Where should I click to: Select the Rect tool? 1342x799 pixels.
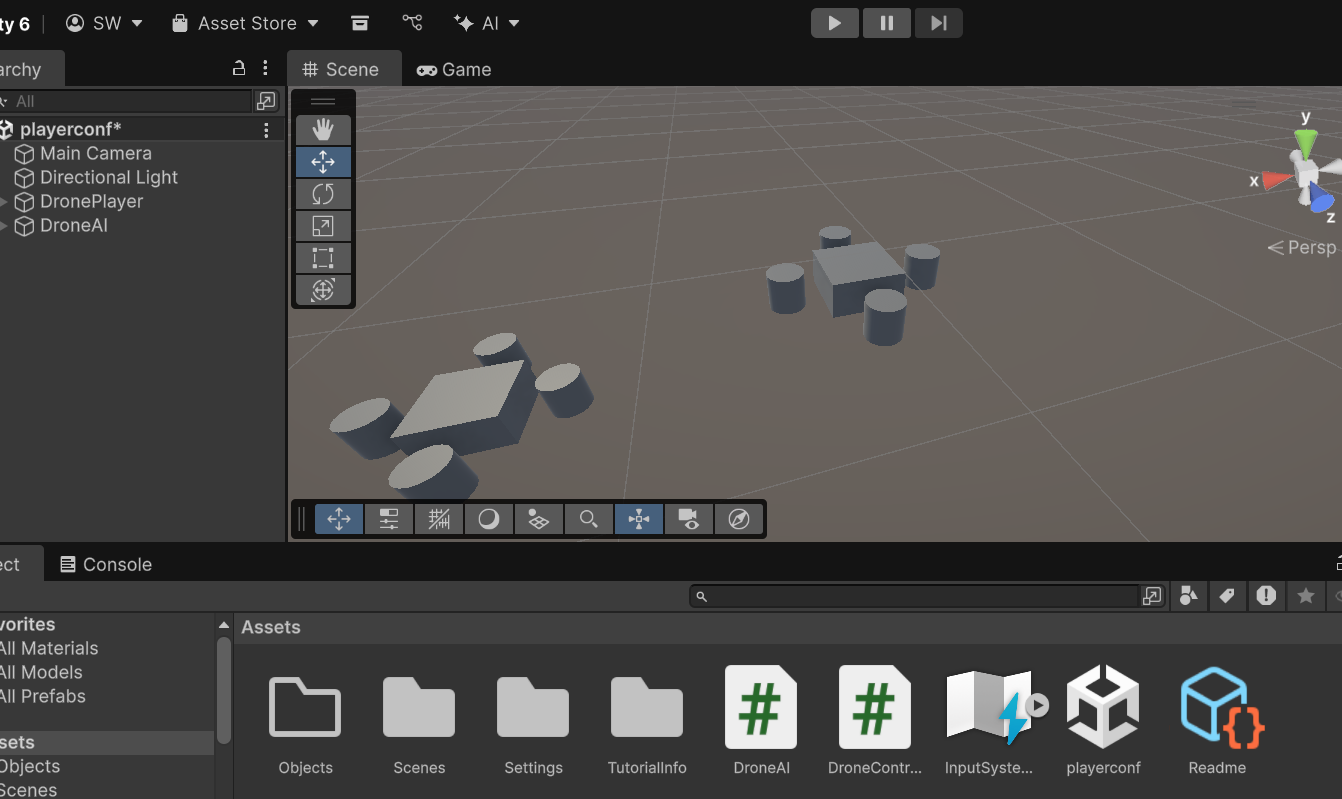(x=323, y=258)
